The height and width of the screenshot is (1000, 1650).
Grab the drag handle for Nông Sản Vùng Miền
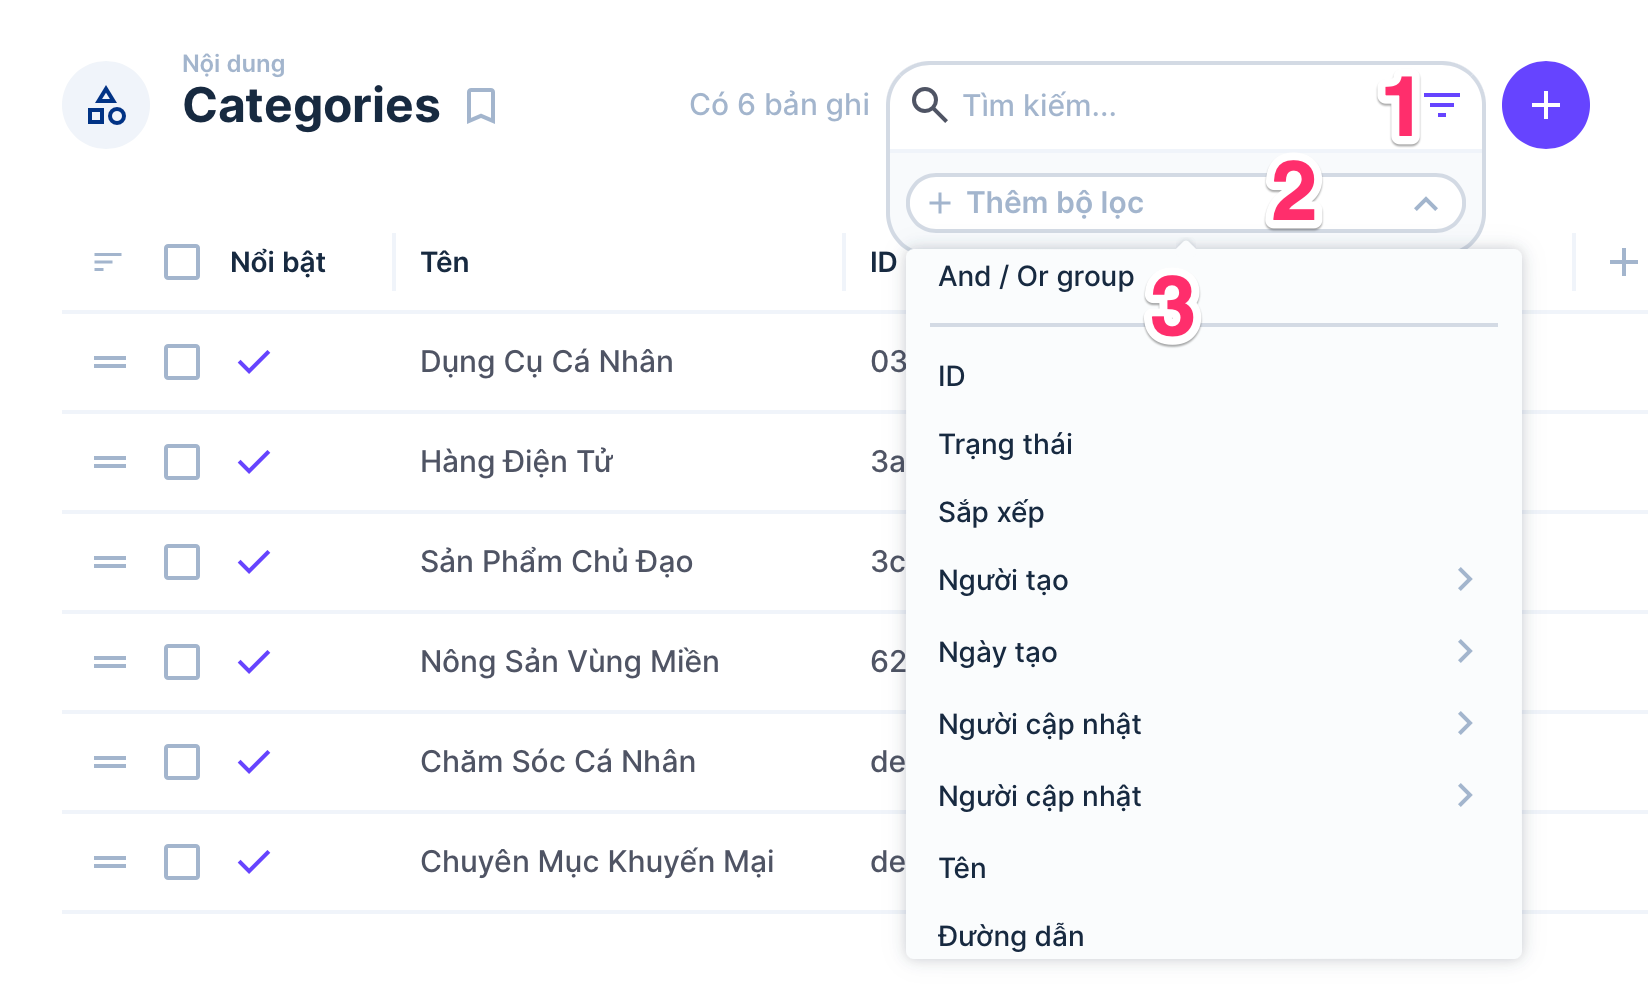pyautogui.click(x=108, y=661)
